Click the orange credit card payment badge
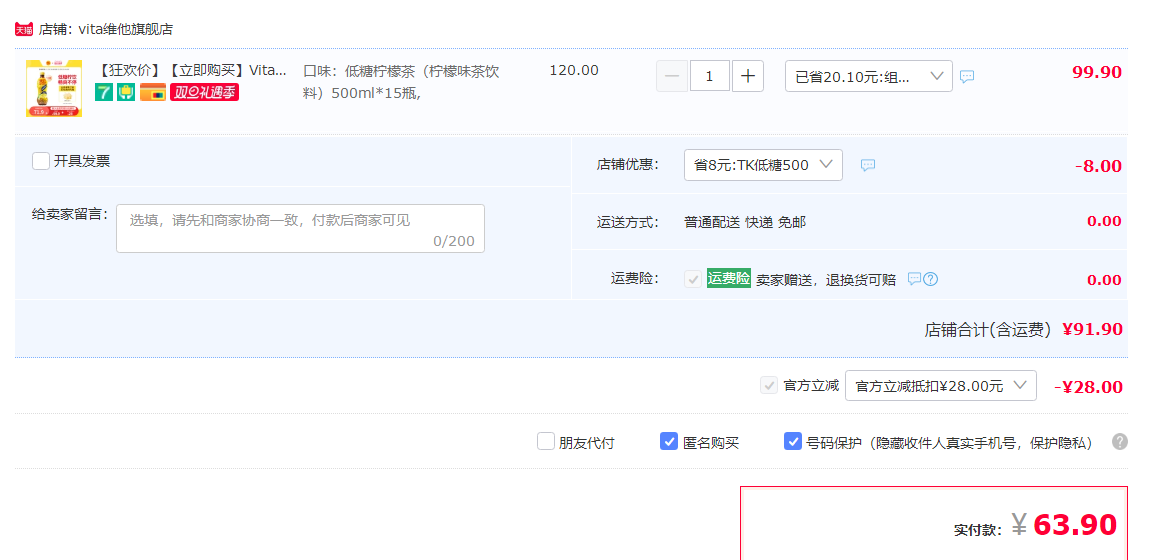Viewport: 1160px width, 560px height. (152, 92)
